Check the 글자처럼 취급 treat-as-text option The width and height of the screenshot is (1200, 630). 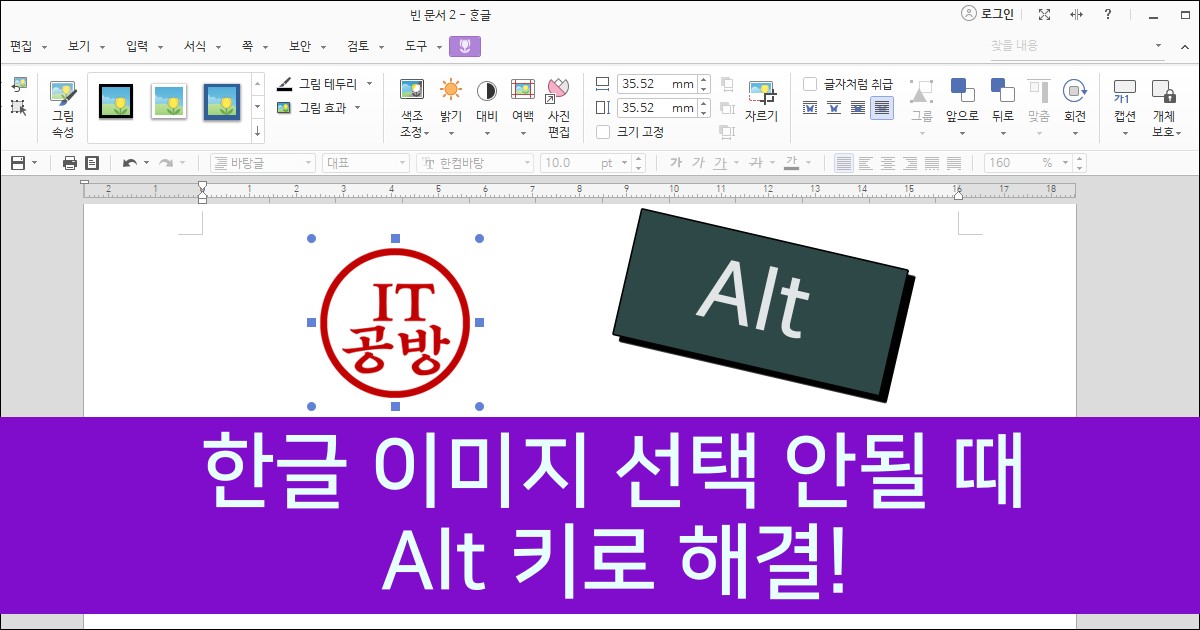pyautogui.click(x=811, y=85)
